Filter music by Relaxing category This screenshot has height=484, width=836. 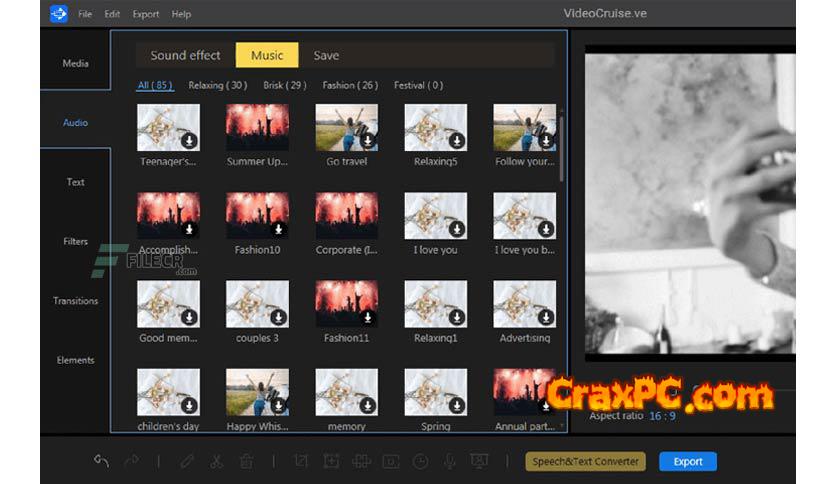(217, 86)
